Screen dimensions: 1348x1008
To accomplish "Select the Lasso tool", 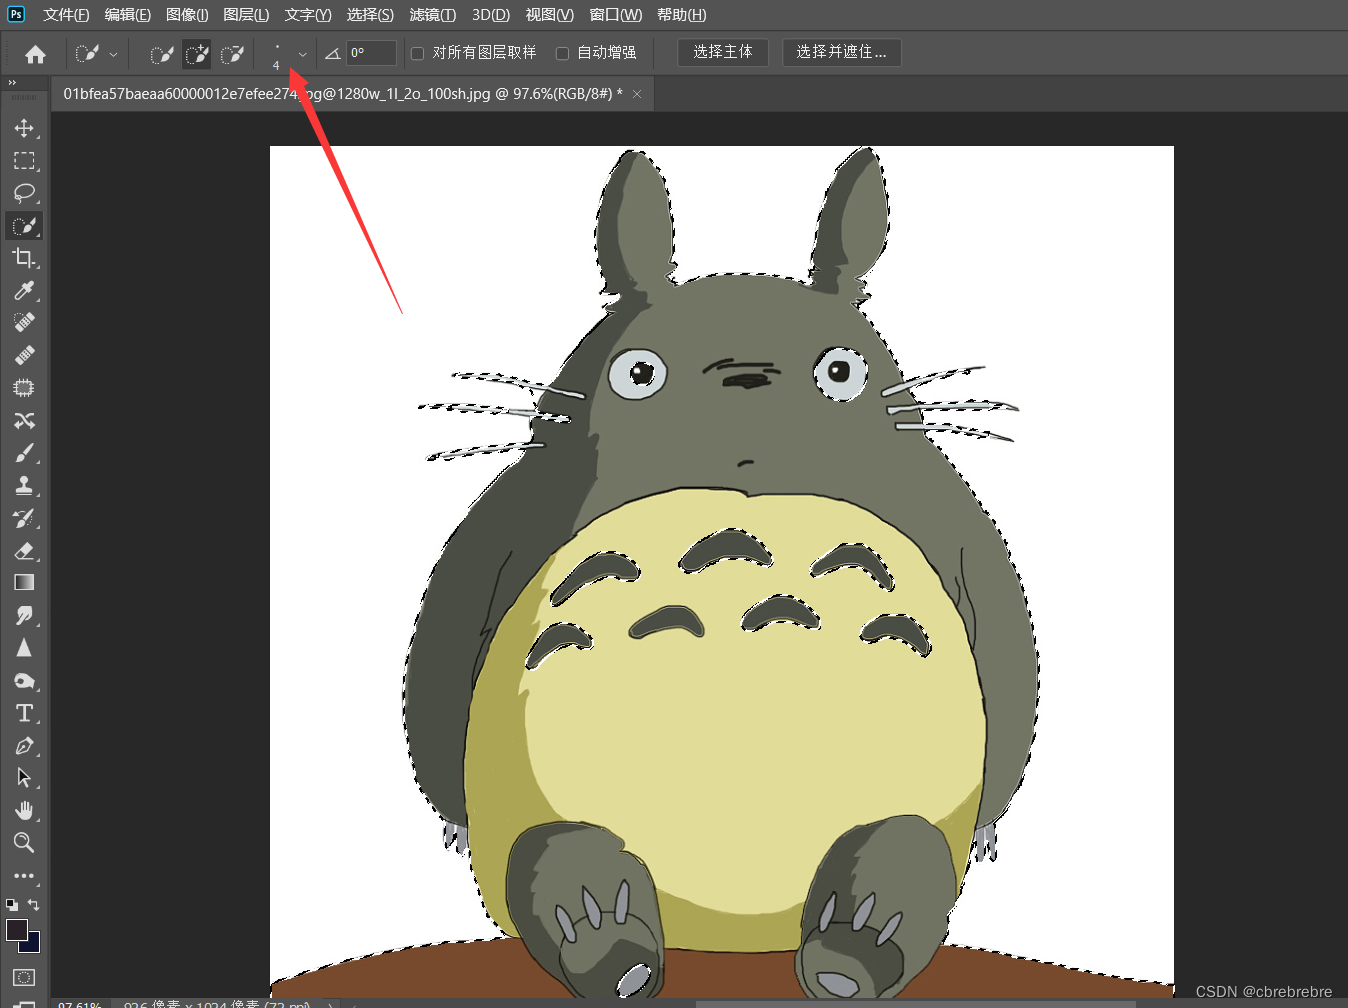I will (24, 193).
